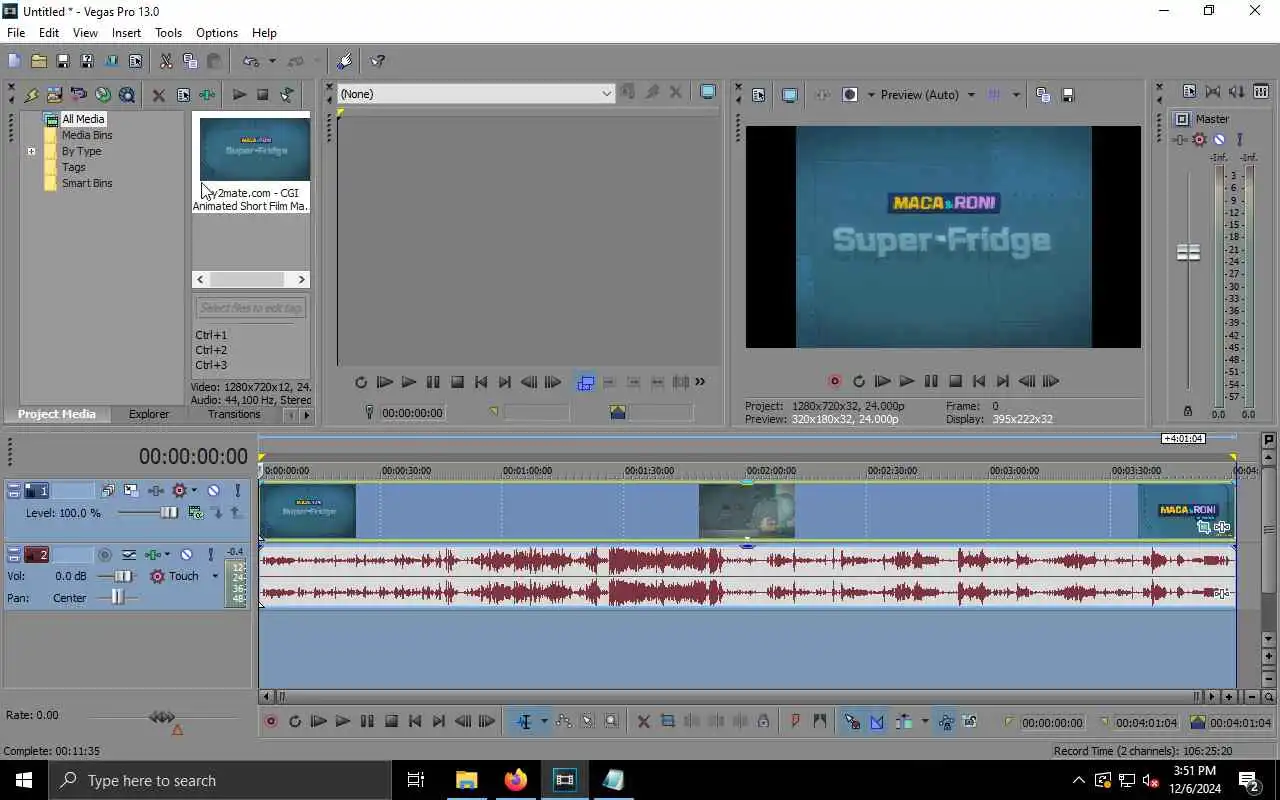Open track 1 automation settings dropdown

pyautogui.click(x=193, y=491)
